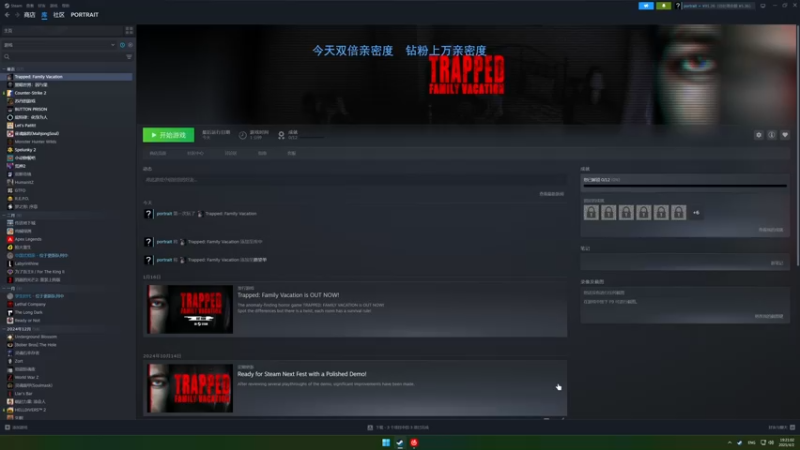Viewport: 800px width, 450px height.
Task: Open advanced filter icon beside search
Action: [x=129, y=57]
